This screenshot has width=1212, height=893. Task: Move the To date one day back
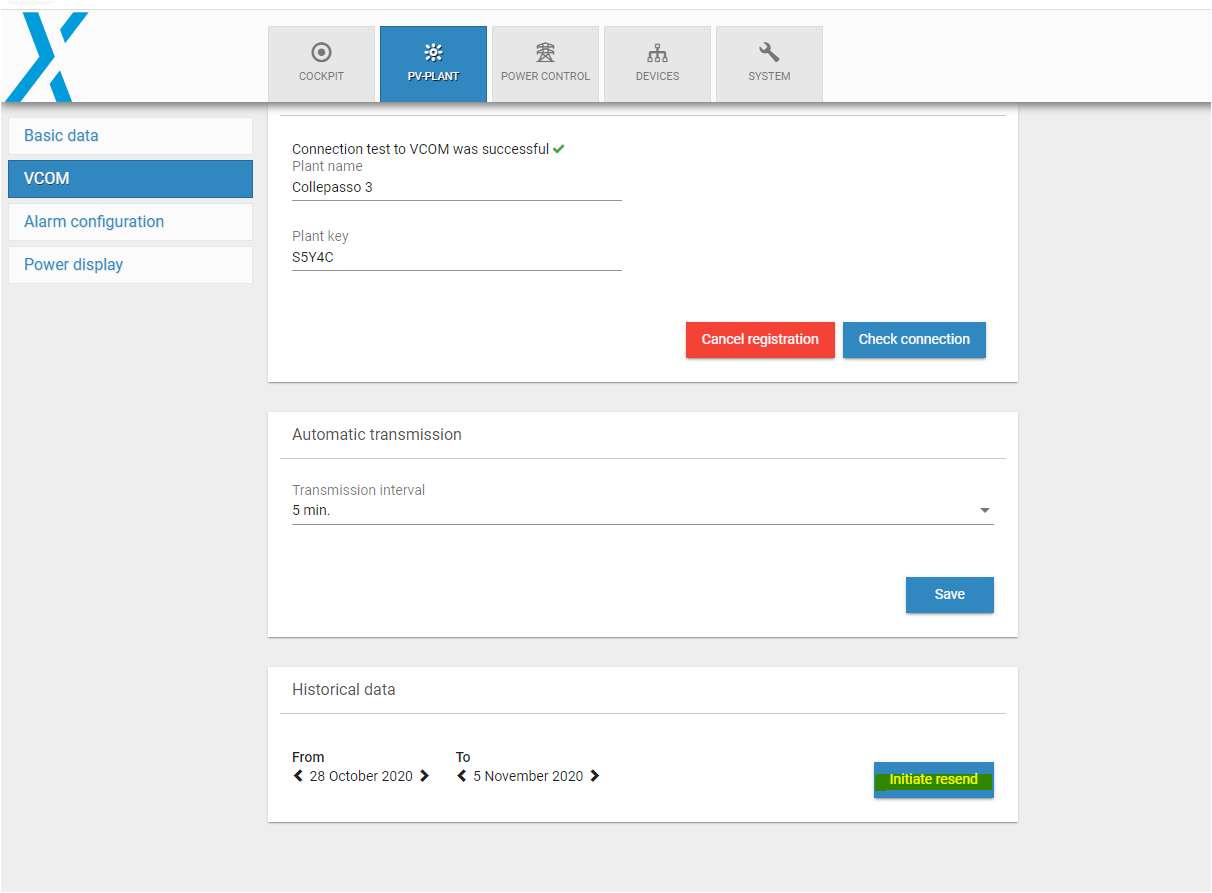(x=462, y=776)
